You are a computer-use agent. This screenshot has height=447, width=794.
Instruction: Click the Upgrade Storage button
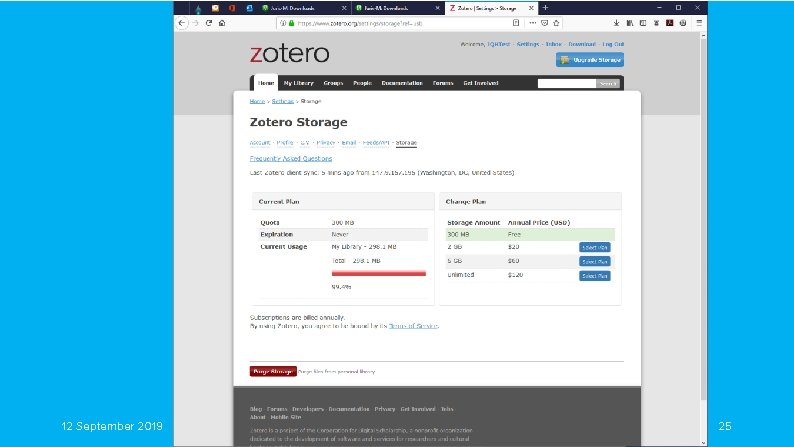pos(589,60)
